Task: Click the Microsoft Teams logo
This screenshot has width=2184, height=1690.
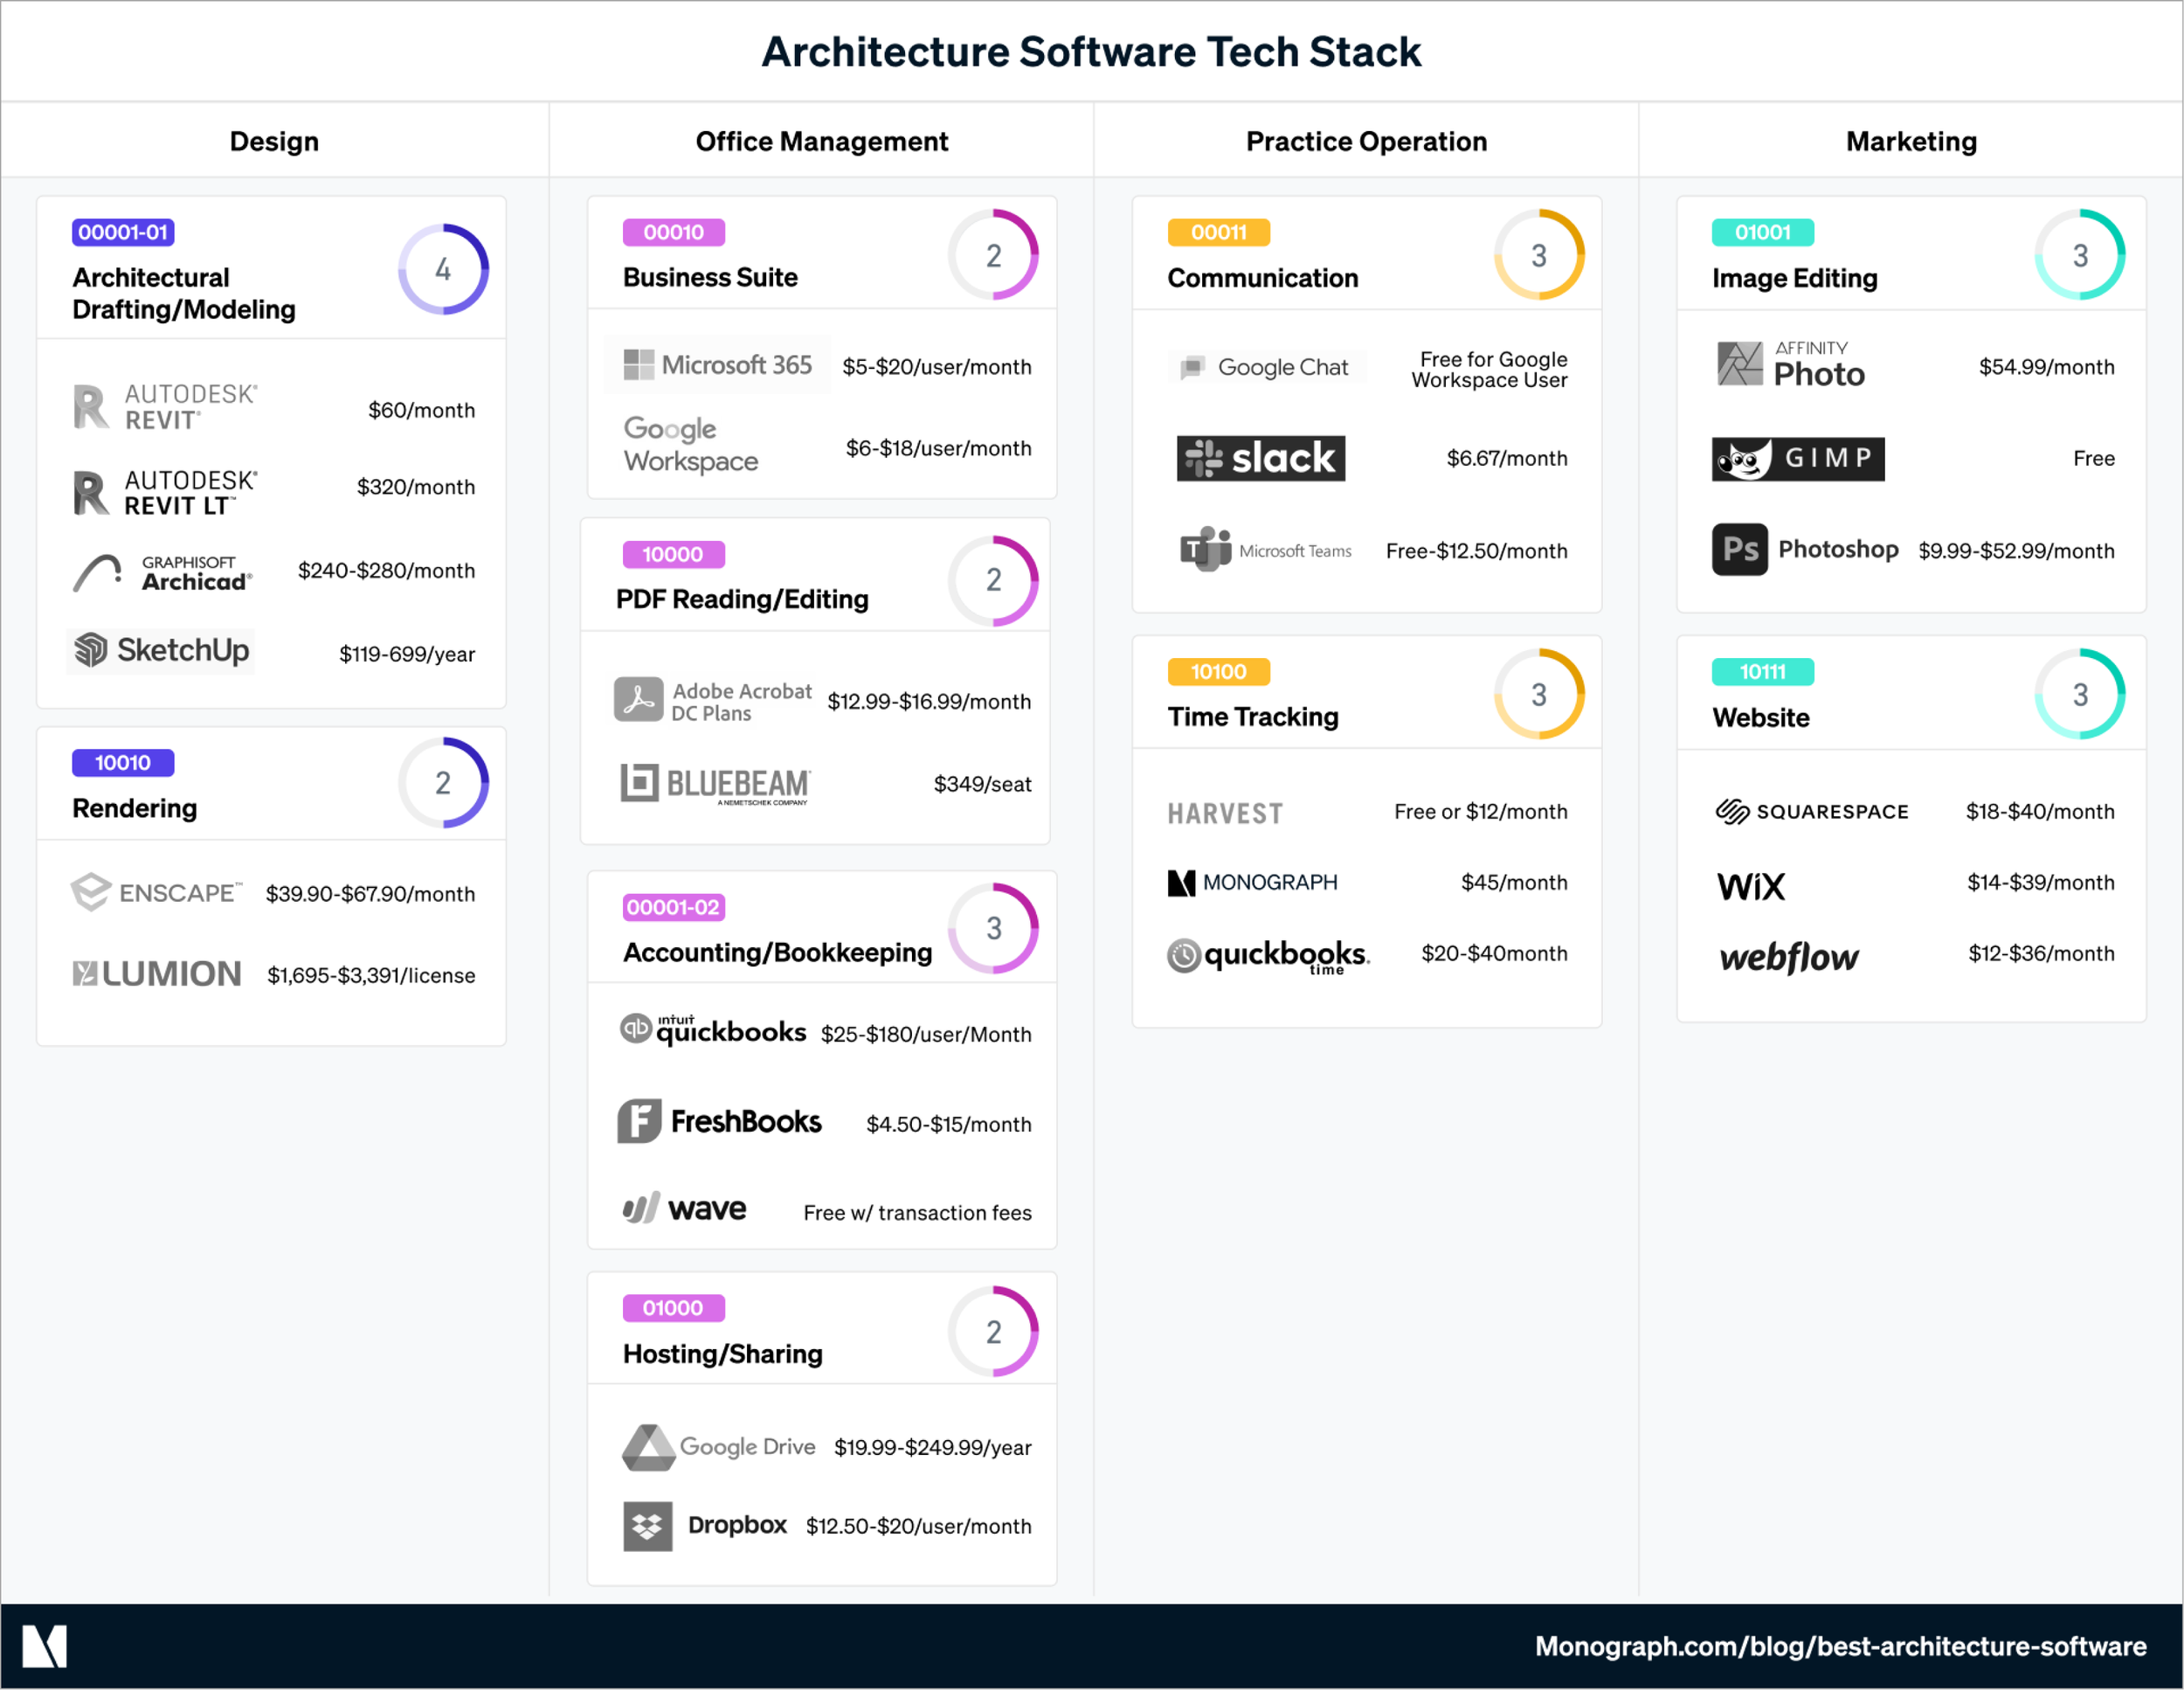Action: click(x=1266, y=550)
